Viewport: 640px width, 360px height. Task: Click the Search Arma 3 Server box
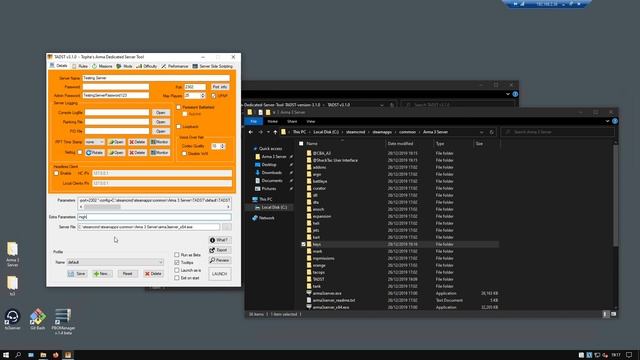click(558, 132)
